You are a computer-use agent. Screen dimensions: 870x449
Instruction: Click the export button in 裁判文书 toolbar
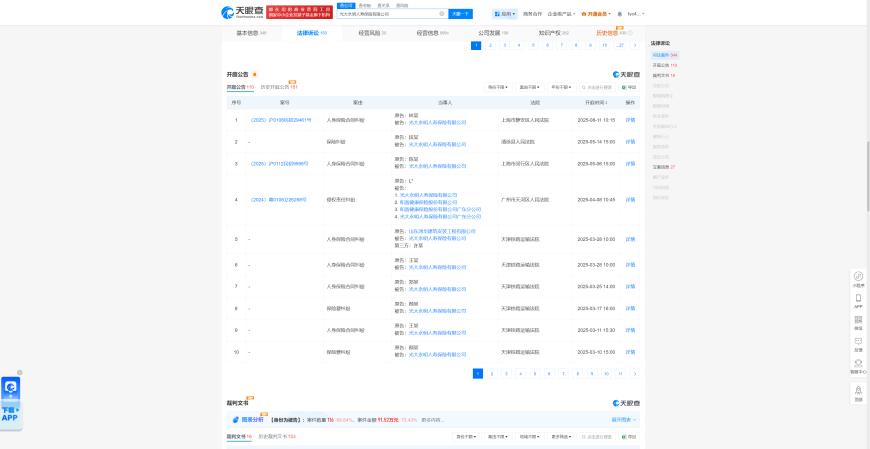click(629, 437)
